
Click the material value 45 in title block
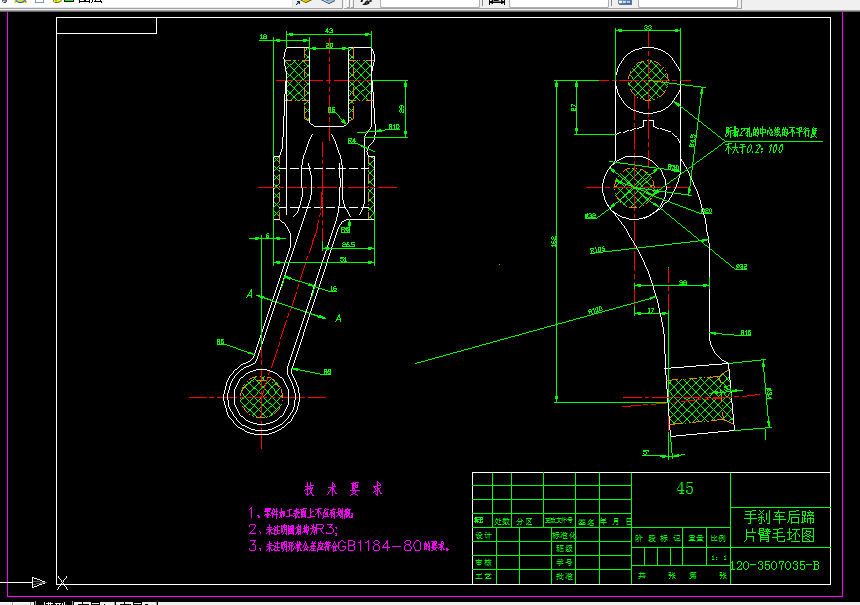pos(684,488)
